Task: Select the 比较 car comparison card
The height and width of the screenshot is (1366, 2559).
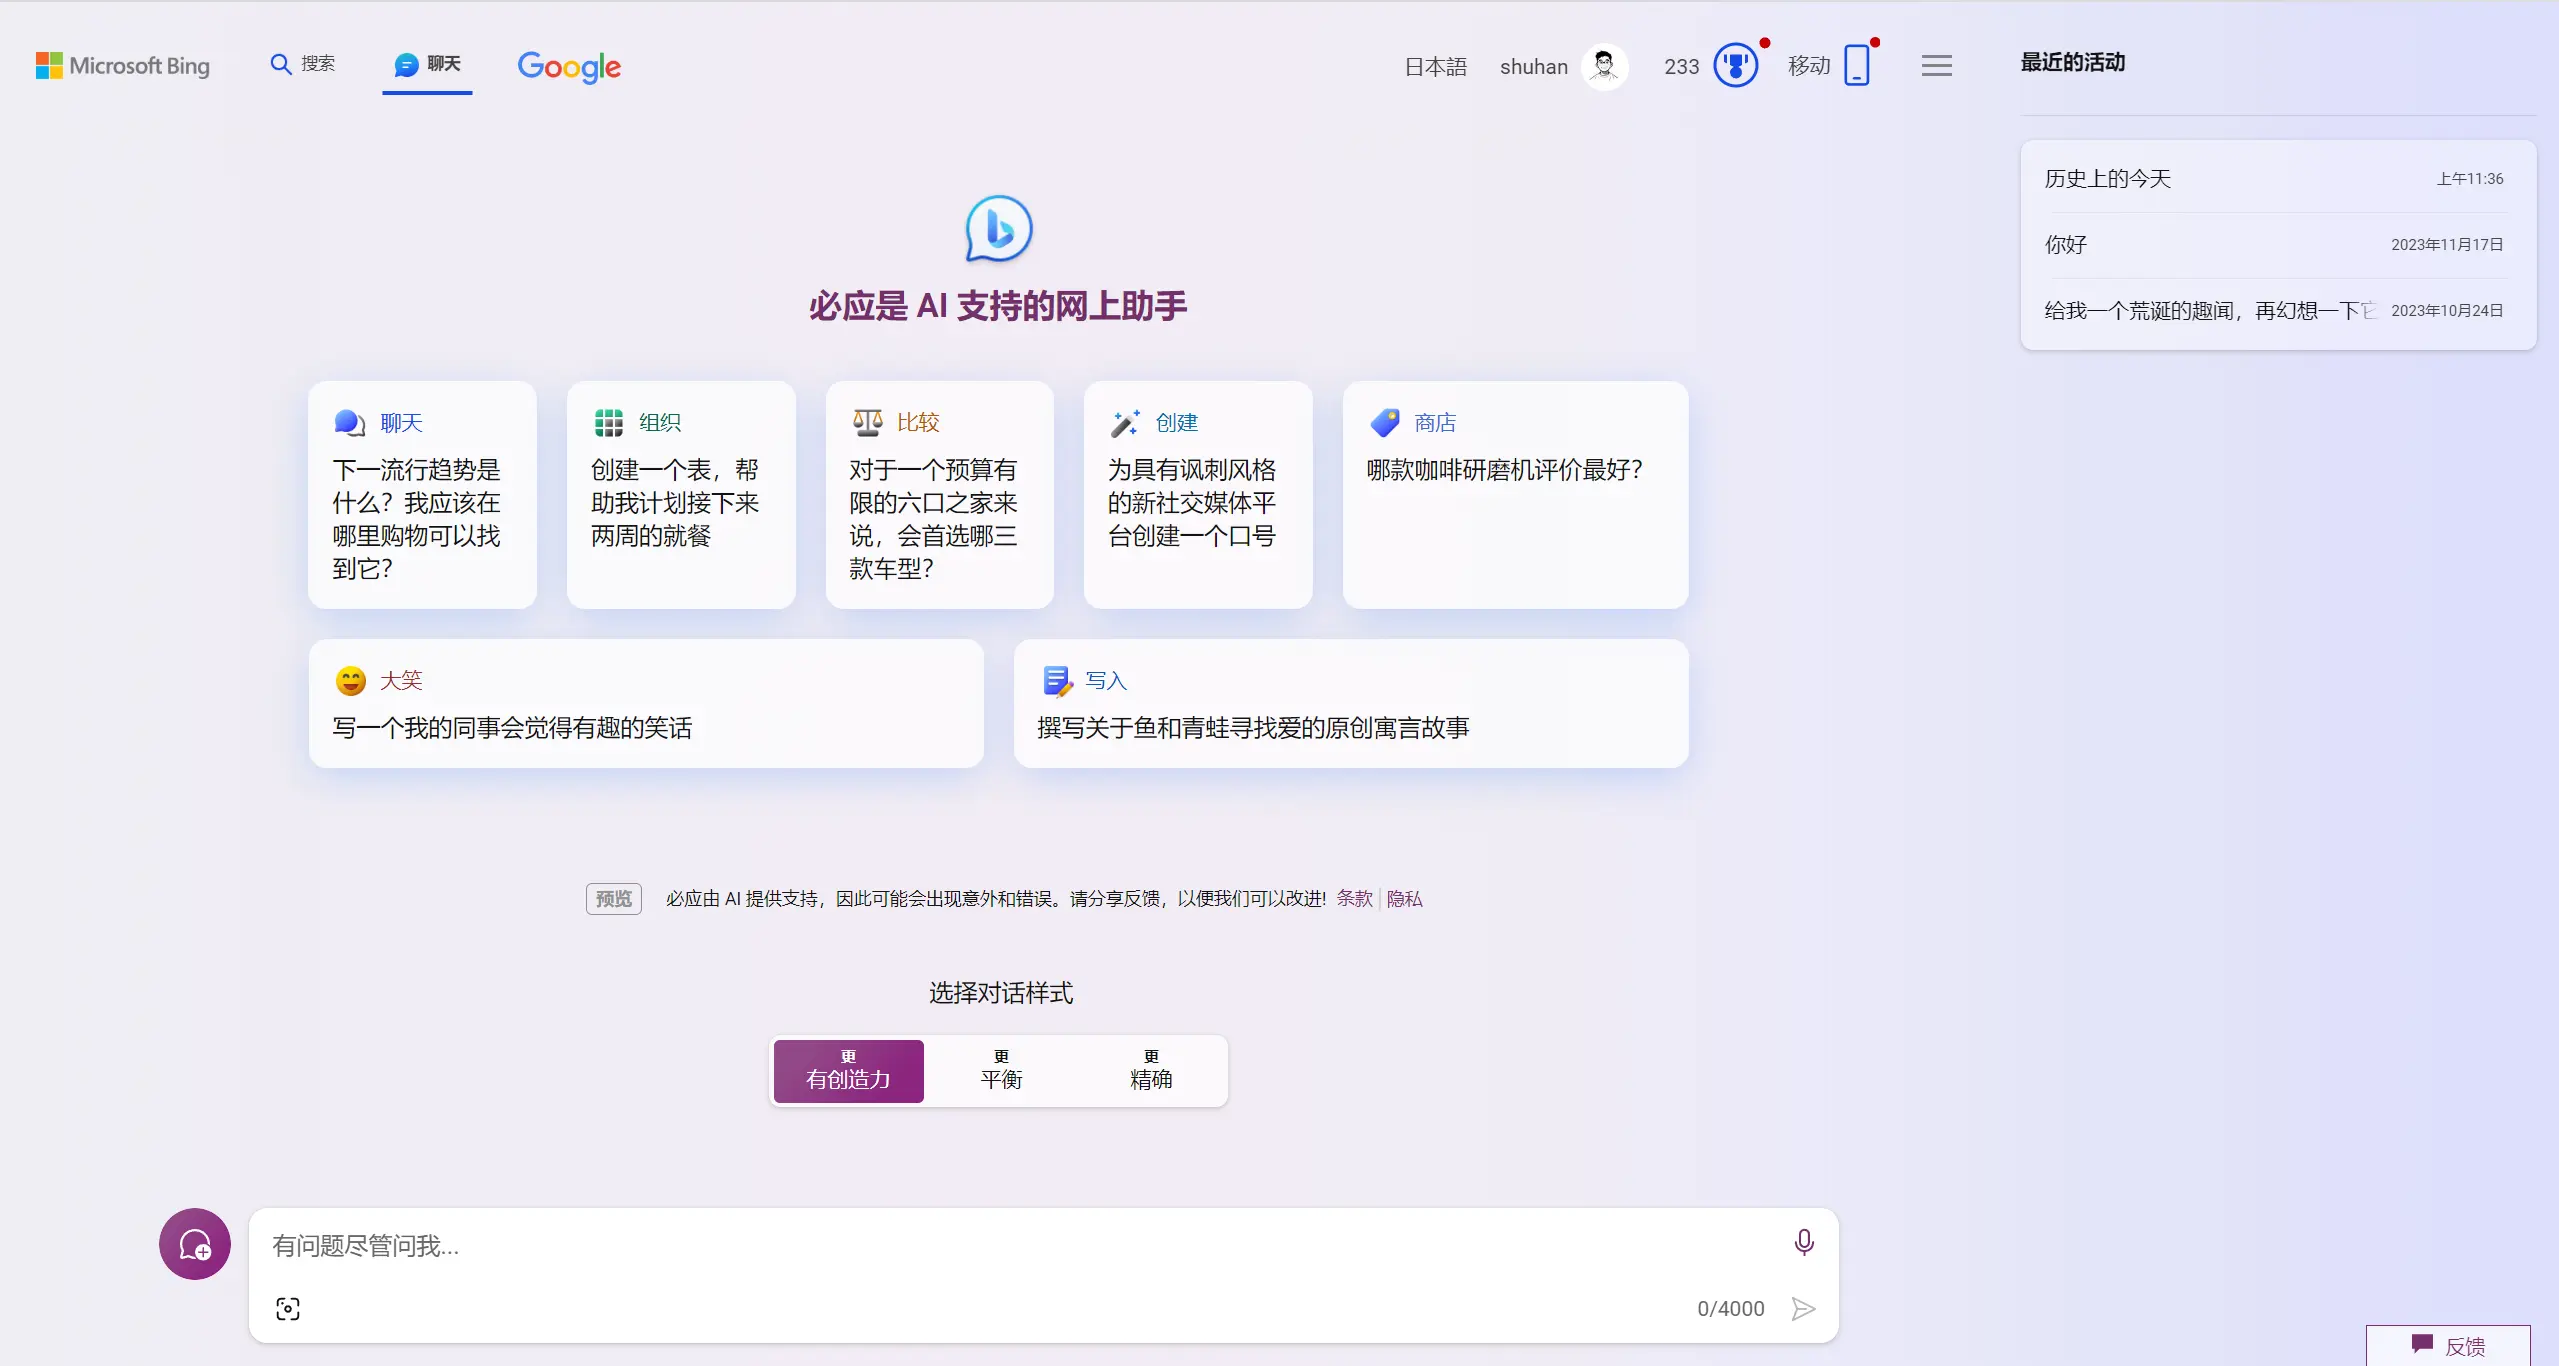Action: (x=939, y=495)
